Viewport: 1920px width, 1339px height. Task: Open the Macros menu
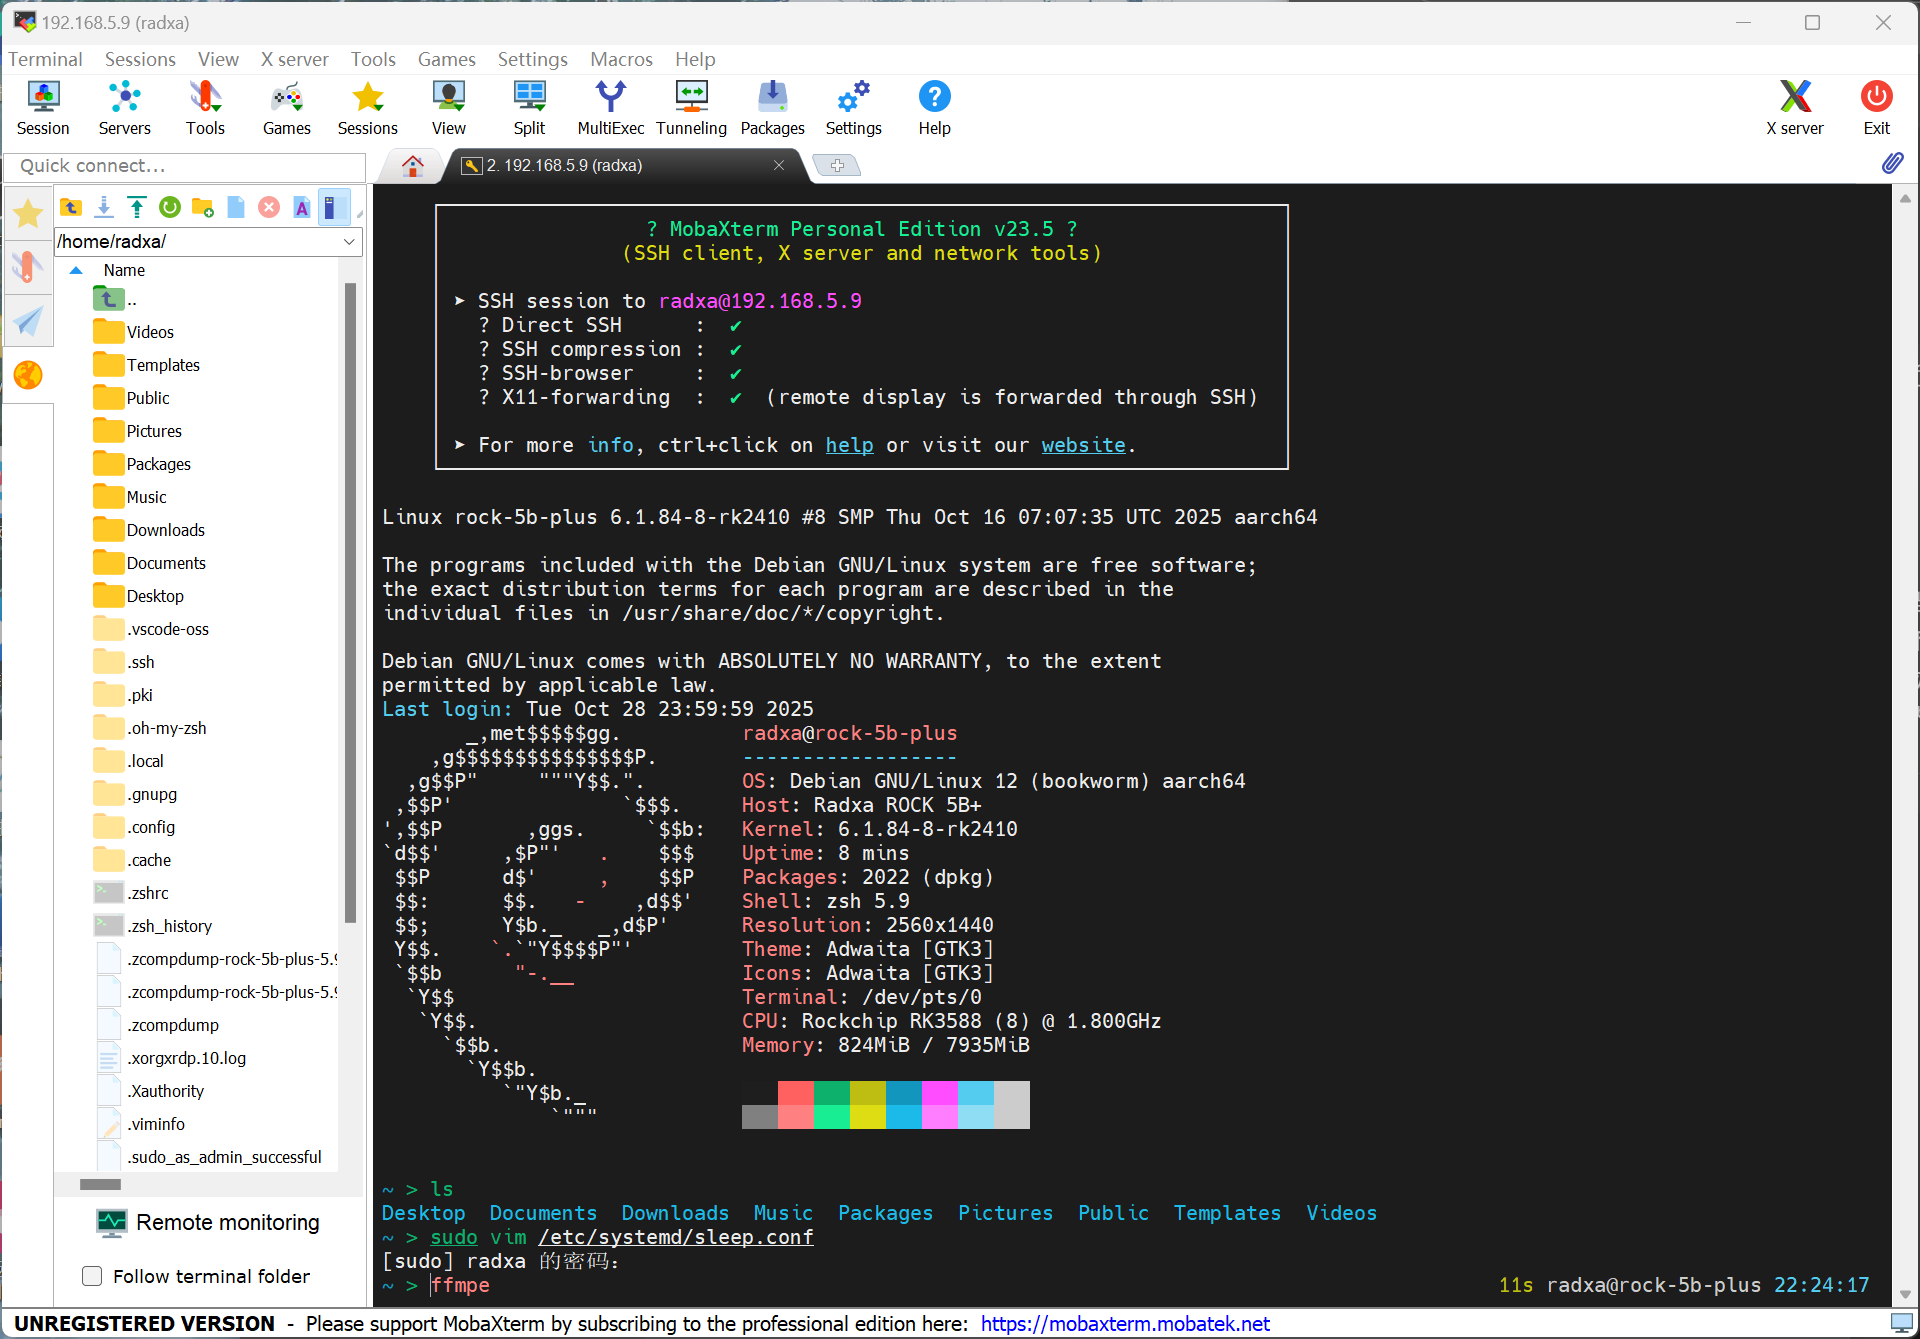point(620,59)
